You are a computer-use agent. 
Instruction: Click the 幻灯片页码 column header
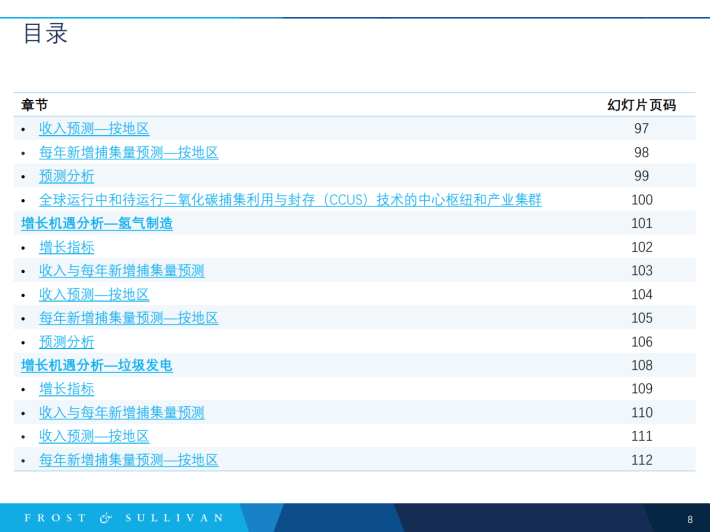pos(642,105)
